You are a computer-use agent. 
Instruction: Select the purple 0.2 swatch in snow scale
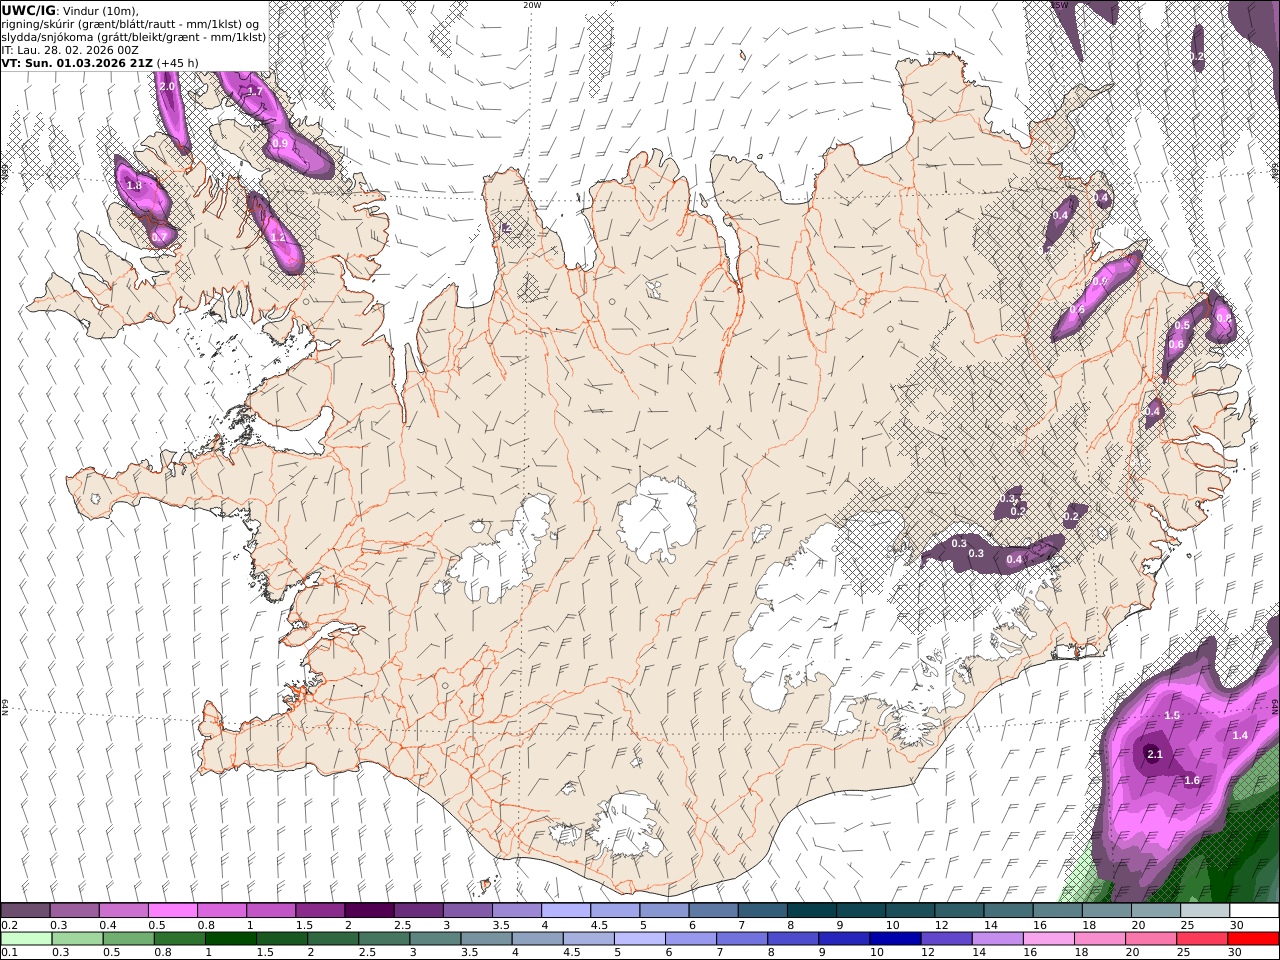(x=26, y=910)
